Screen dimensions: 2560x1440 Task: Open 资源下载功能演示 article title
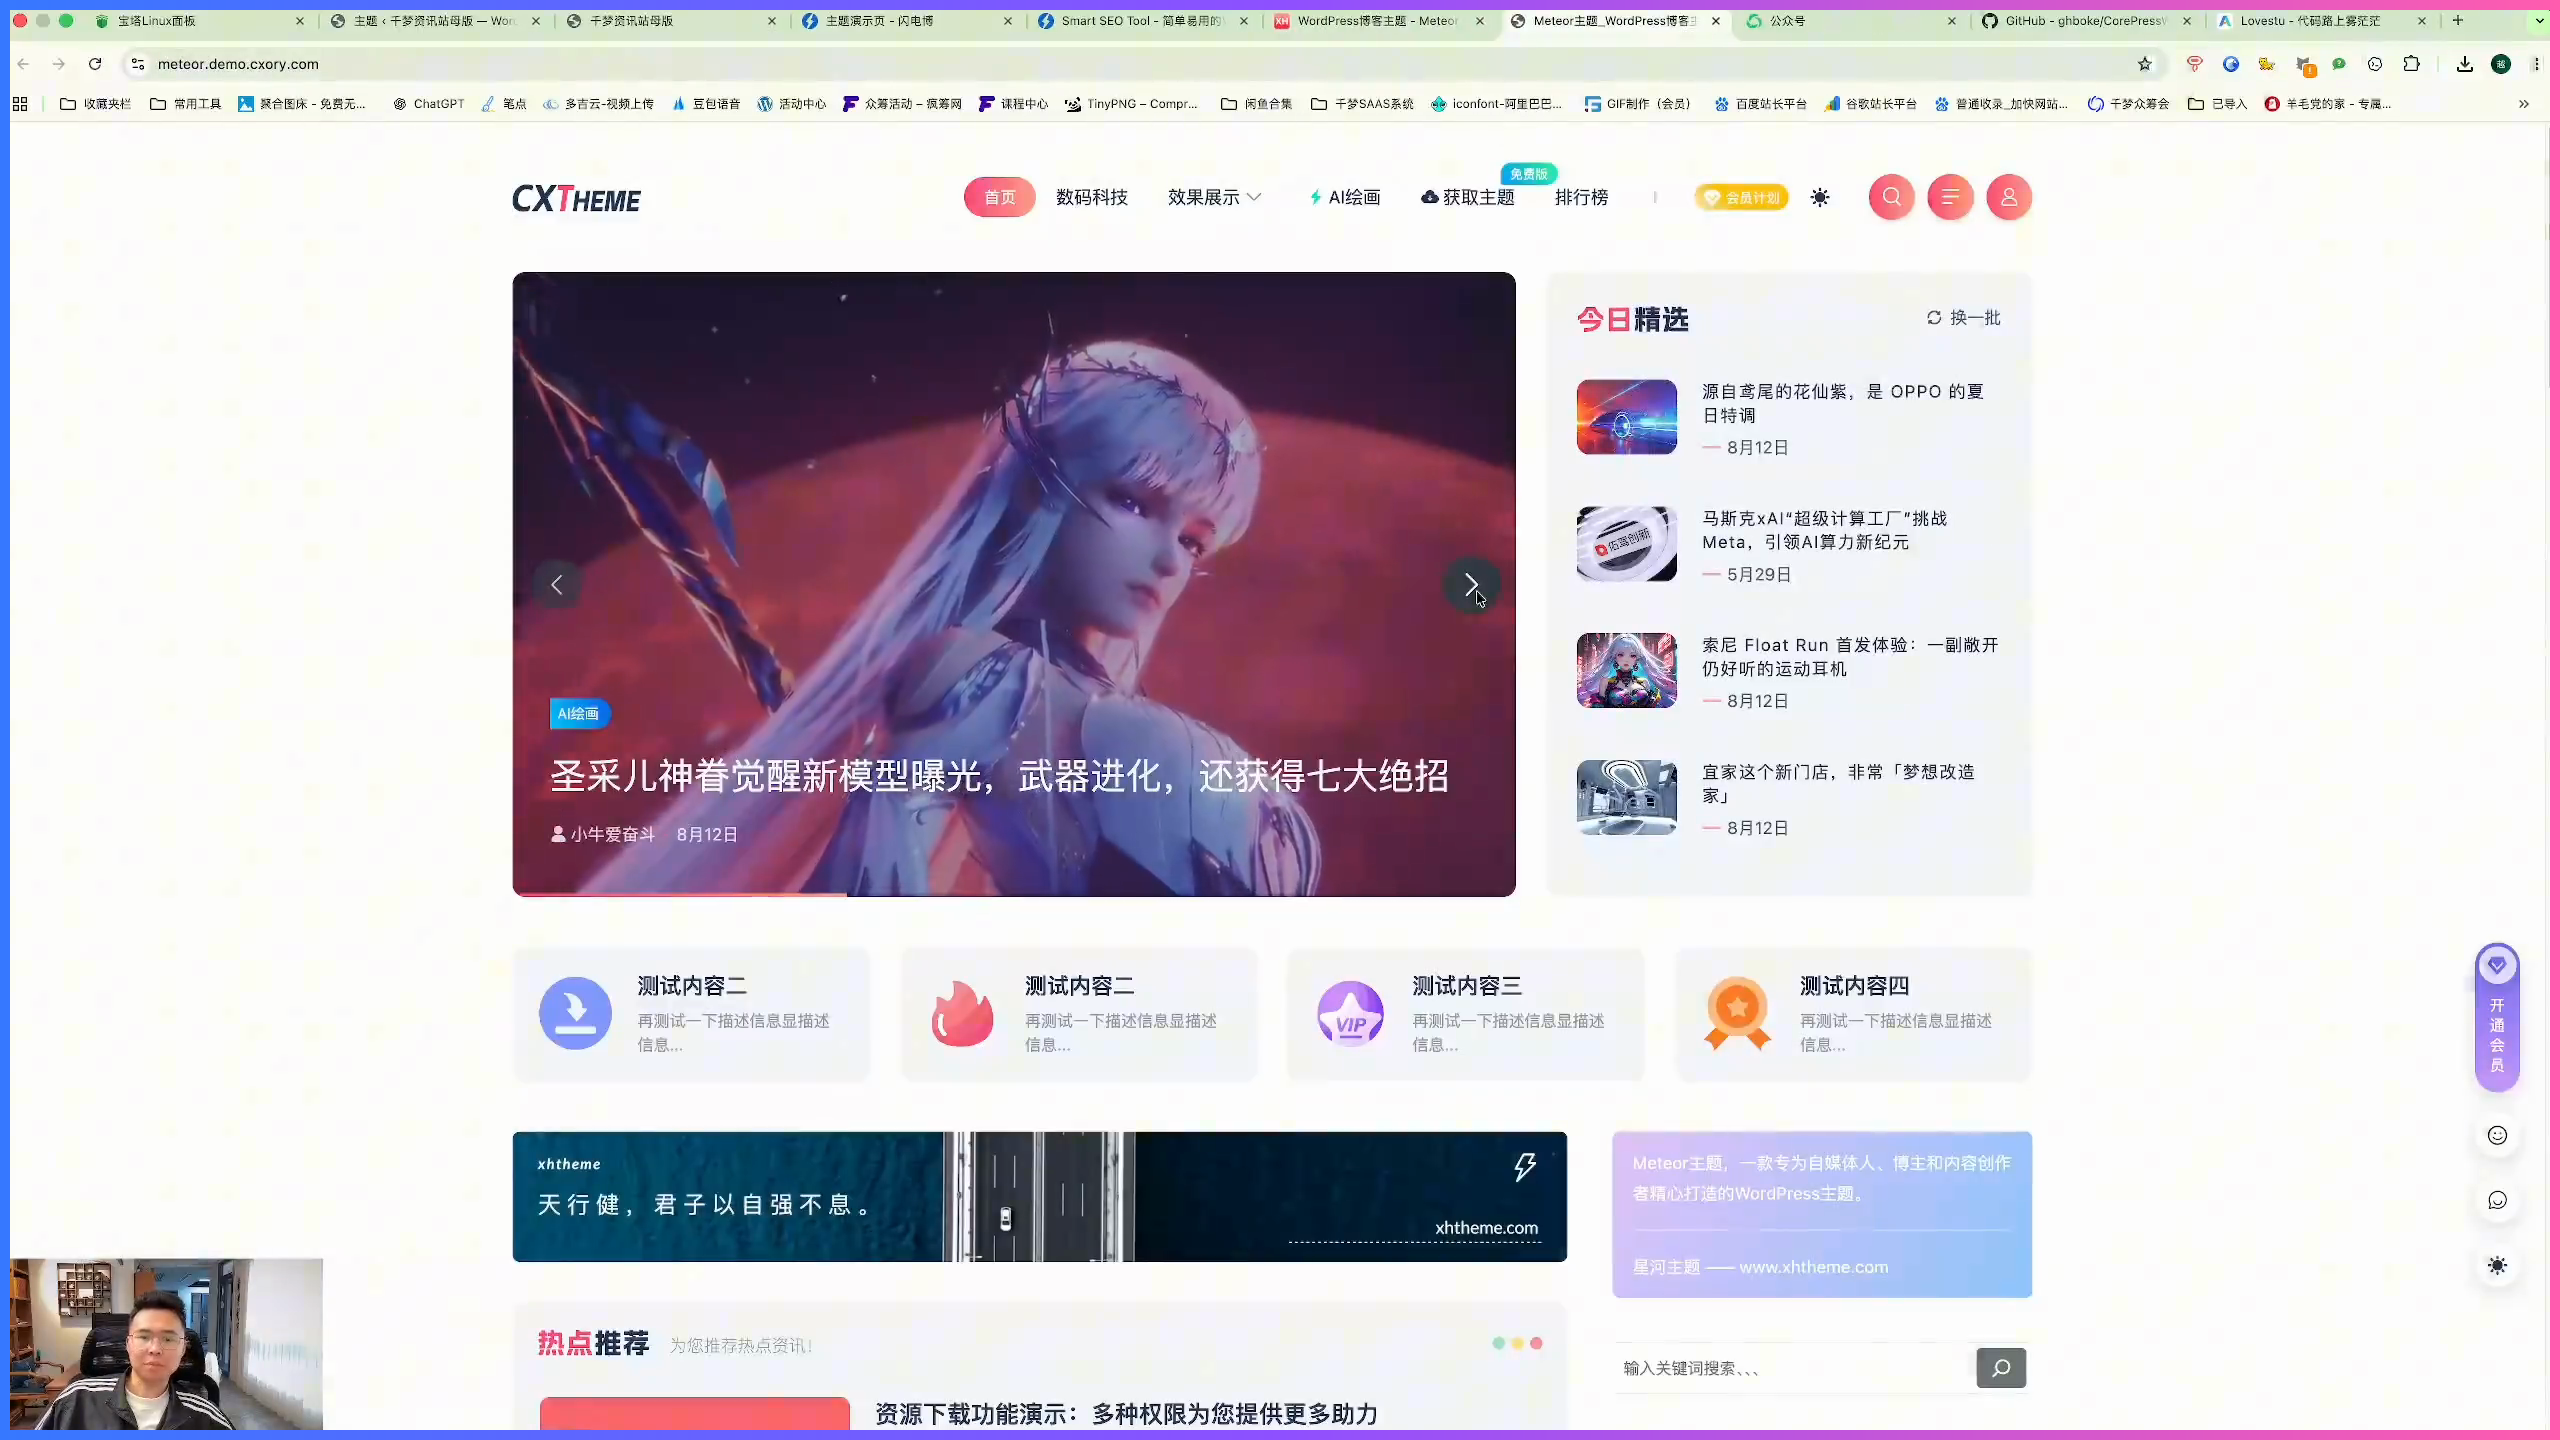point(1126,1414)
